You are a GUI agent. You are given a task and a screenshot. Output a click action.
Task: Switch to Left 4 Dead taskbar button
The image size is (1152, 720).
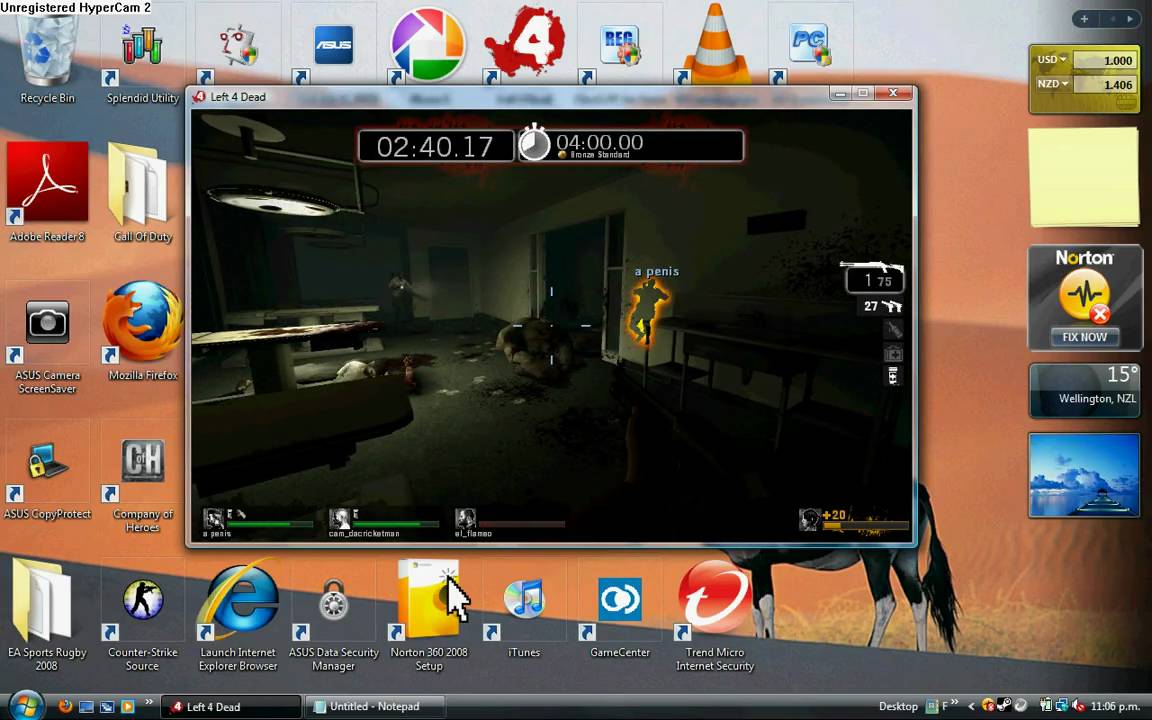(x=231, y=707)
